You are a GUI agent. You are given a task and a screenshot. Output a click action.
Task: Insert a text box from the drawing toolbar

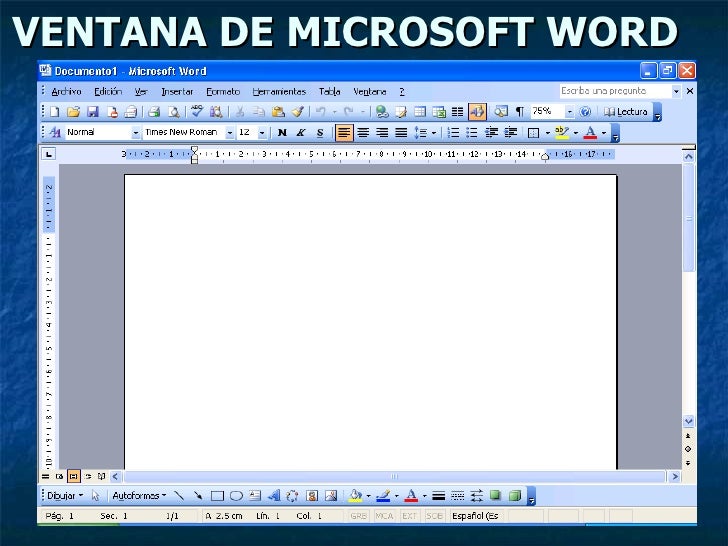255,496
